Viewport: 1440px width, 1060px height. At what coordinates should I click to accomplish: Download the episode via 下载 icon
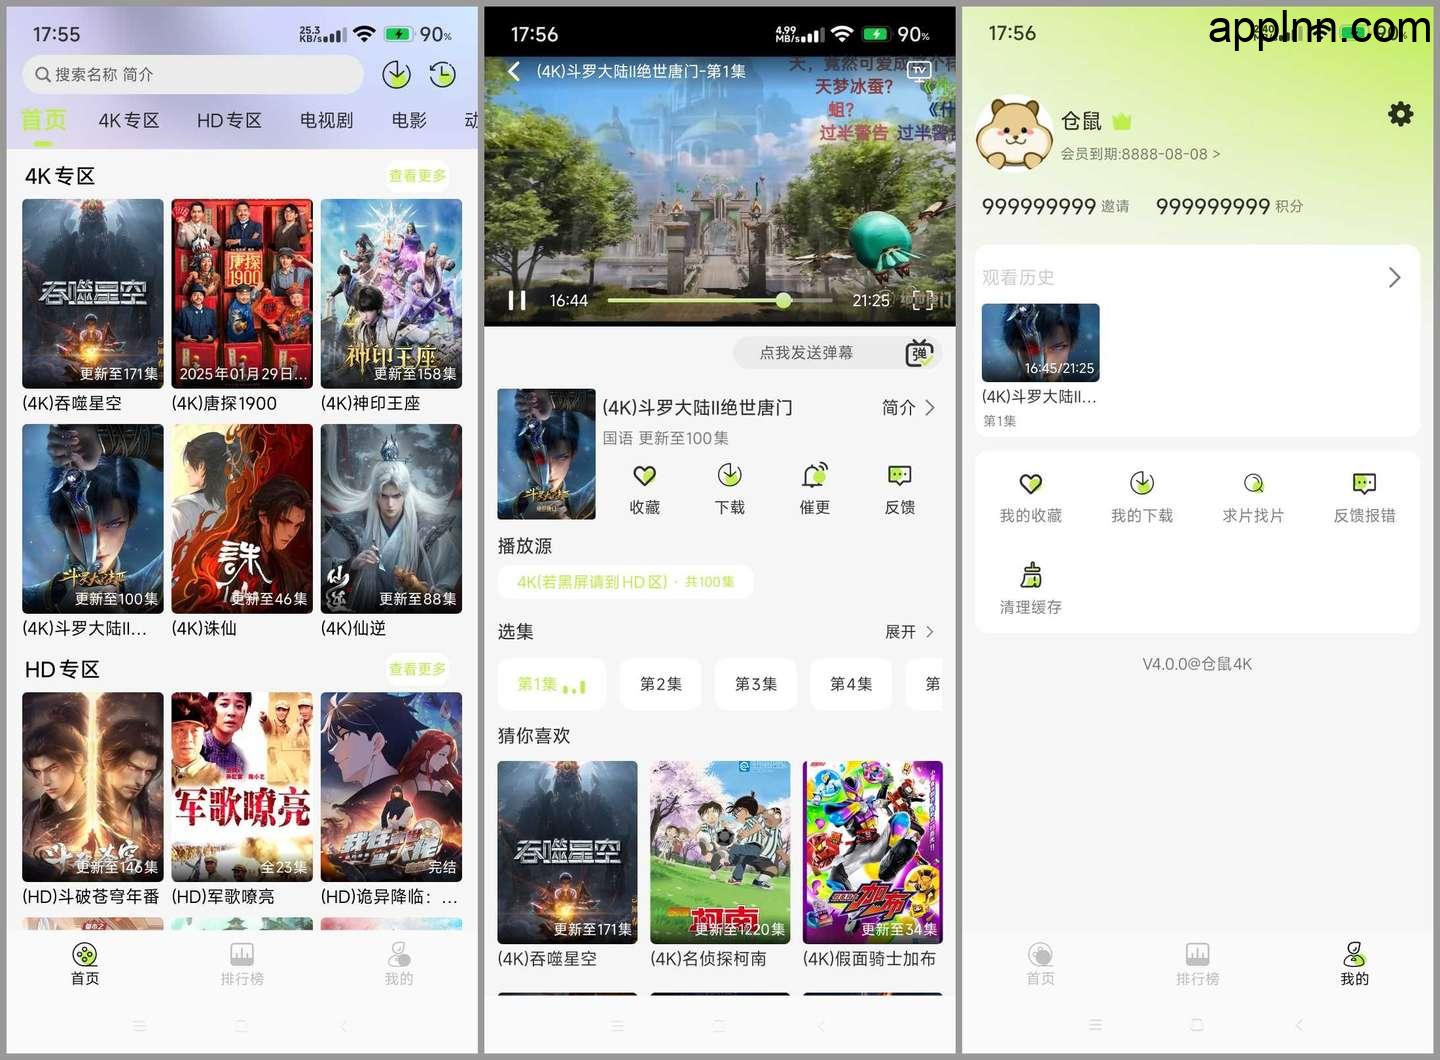coord(730,475)
